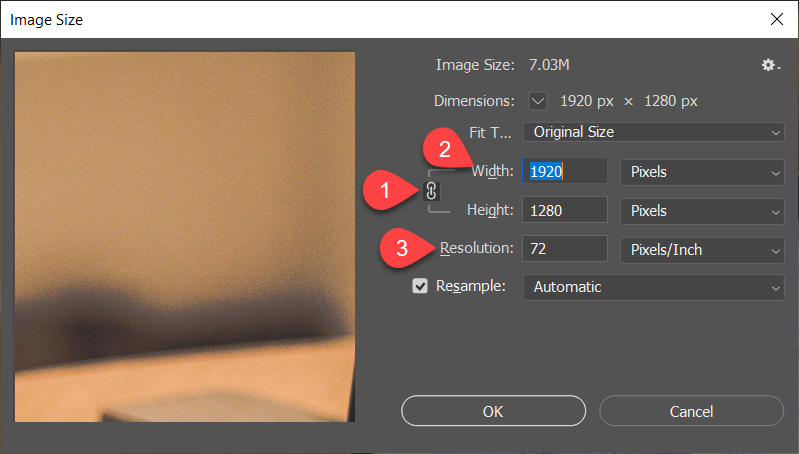Expand the Dimensions unit chevron

(x=538, y=101)
